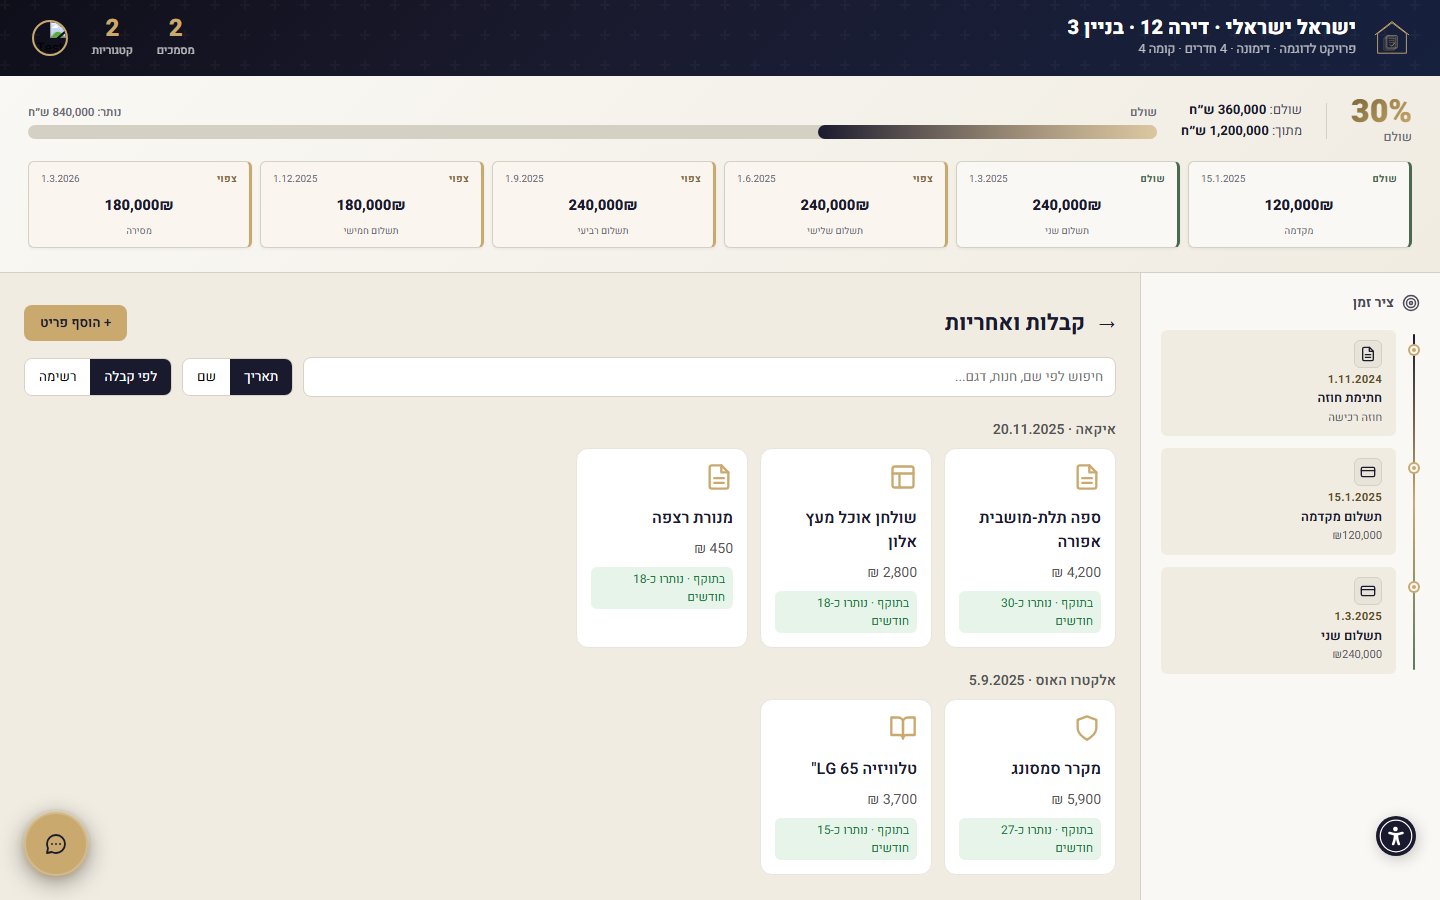This screenshot has width=1440, height=900.
Task: Click warranty badge with 15 months remaining
Action: (846, 839)
